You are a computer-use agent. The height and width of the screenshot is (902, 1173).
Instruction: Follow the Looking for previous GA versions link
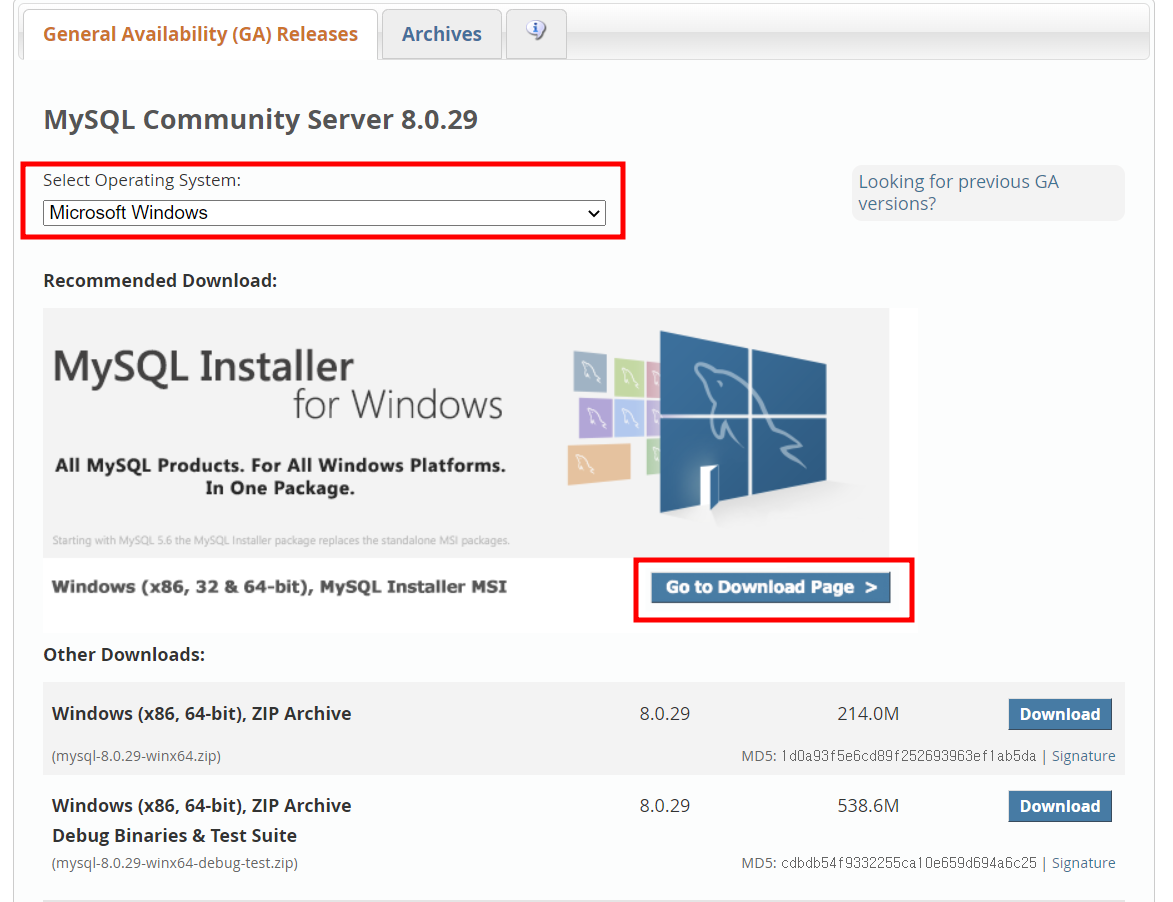click(958, 193)
